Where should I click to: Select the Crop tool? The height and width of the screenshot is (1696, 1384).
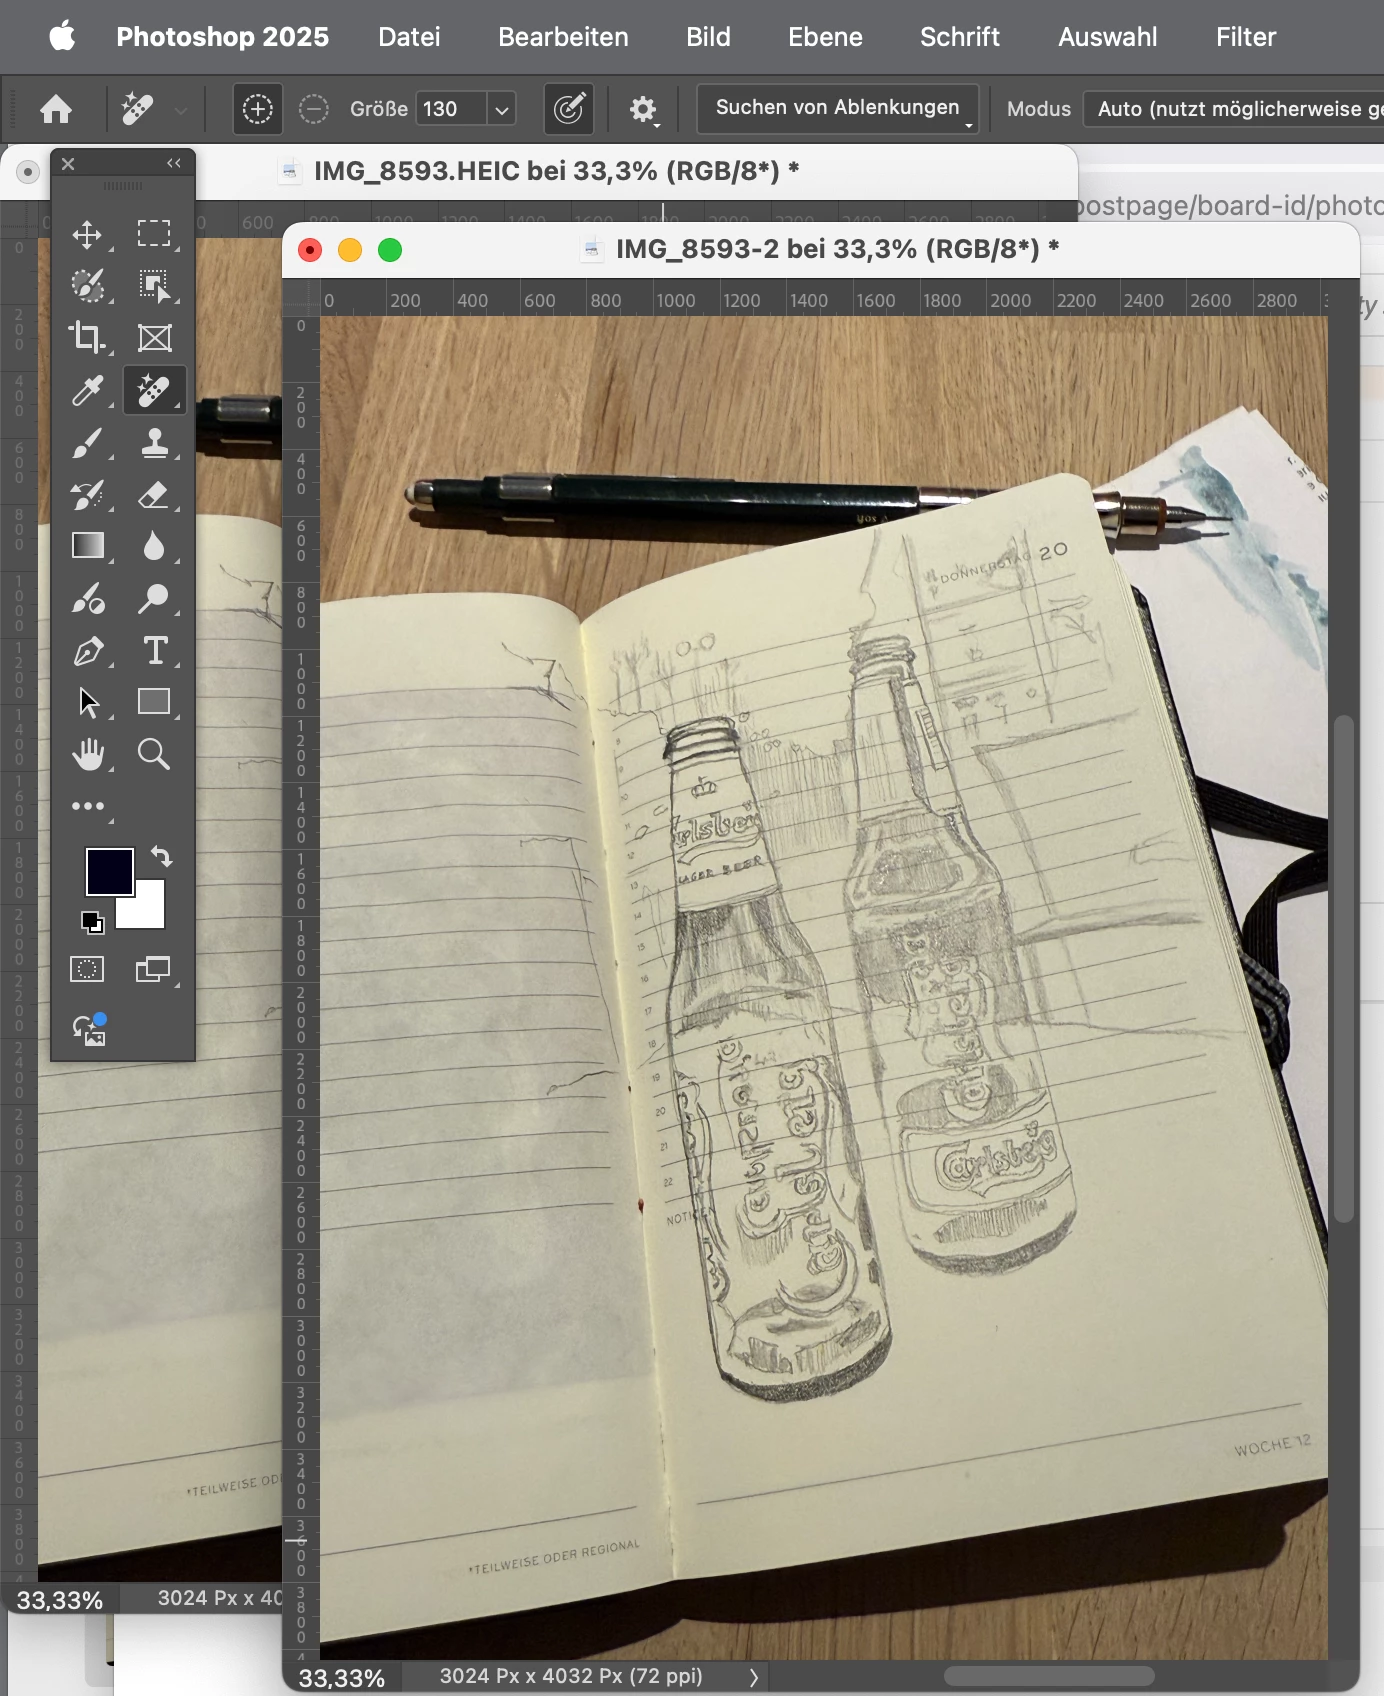click(x=87, y=338)
